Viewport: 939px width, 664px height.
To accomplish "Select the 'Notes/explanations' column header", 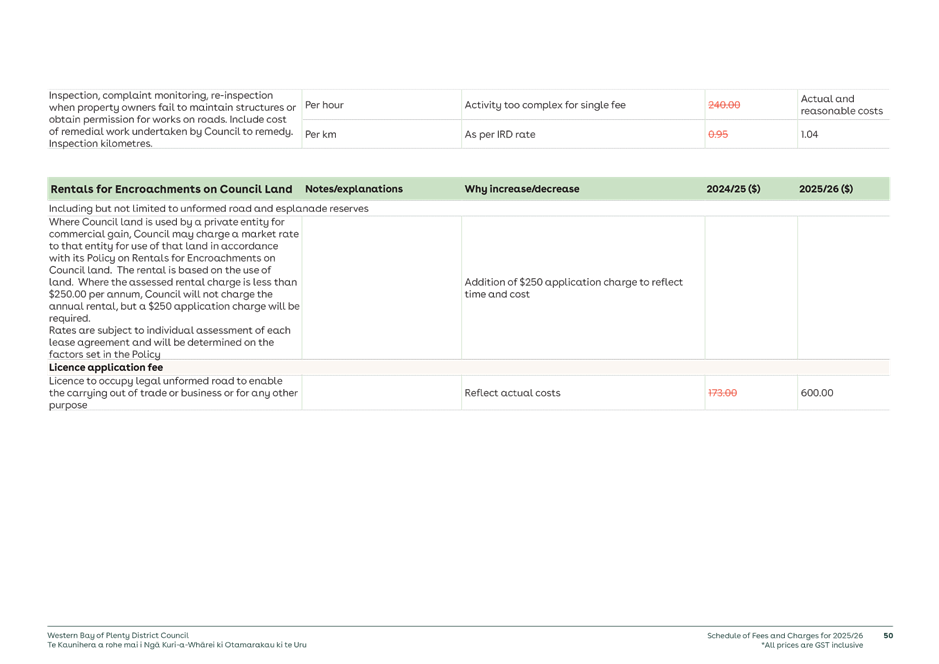I will coord(354,189).
